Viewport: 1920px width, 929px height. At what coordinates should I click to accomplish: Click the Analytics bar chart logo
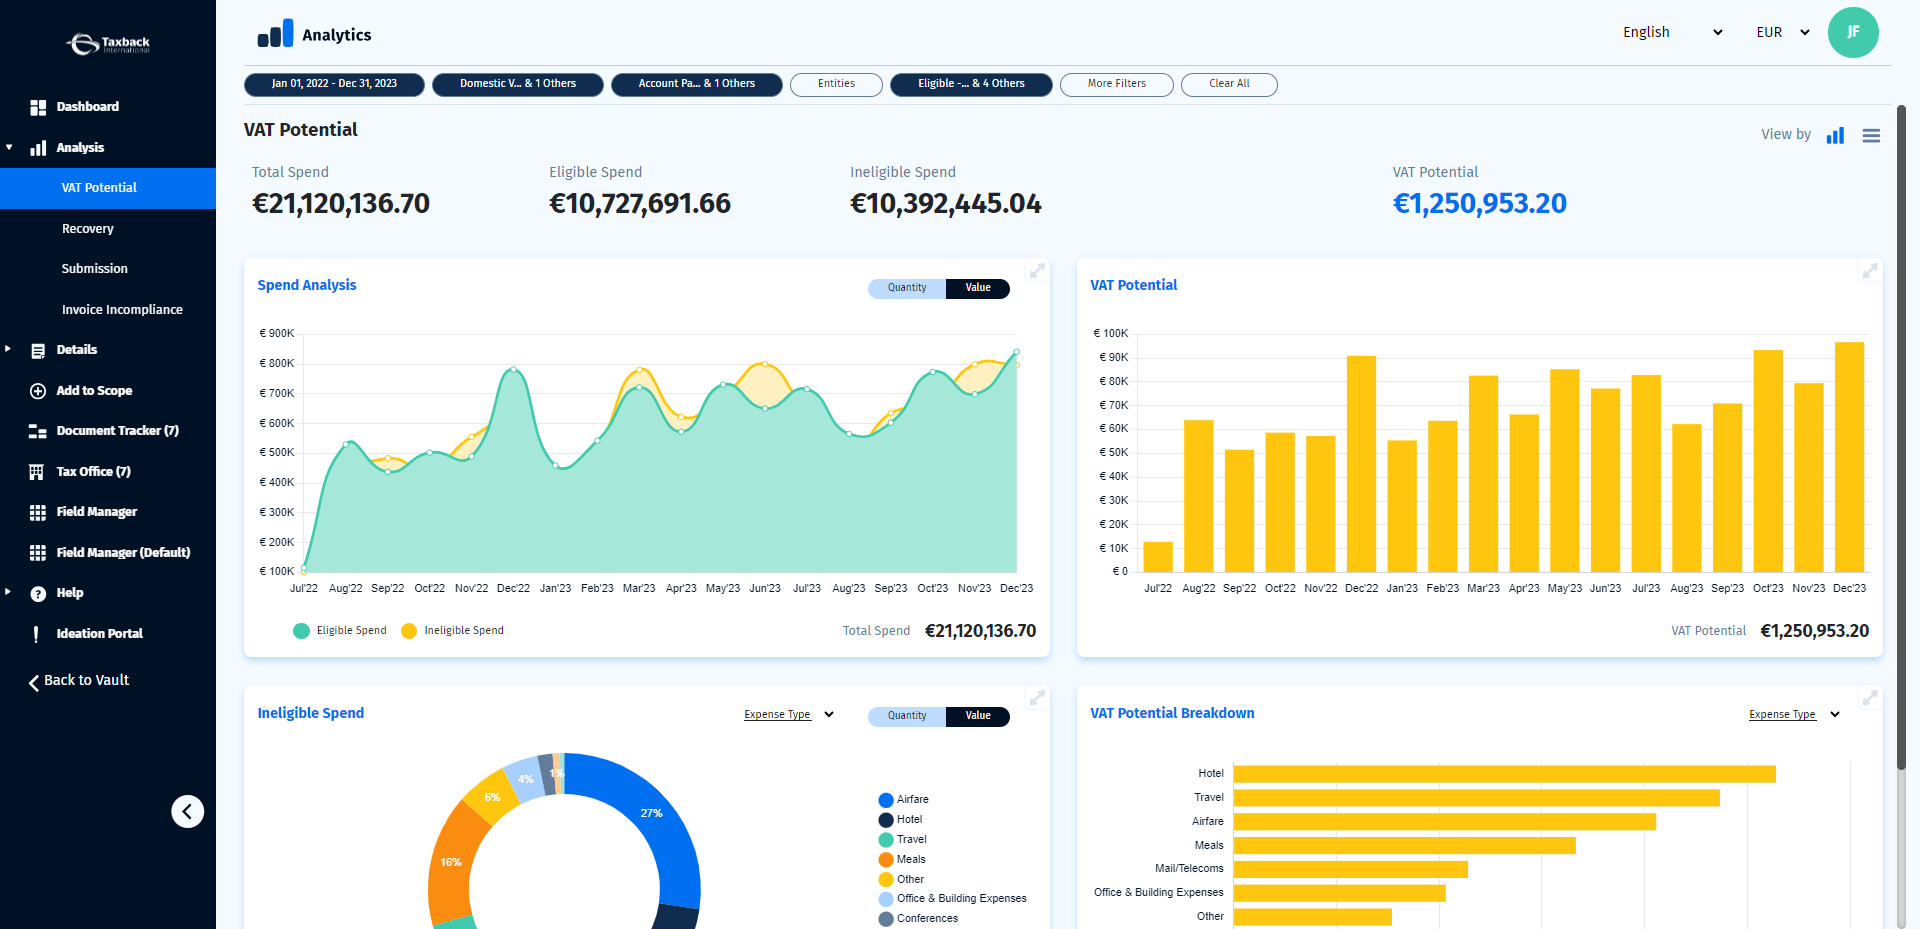(x=275, y=33)
